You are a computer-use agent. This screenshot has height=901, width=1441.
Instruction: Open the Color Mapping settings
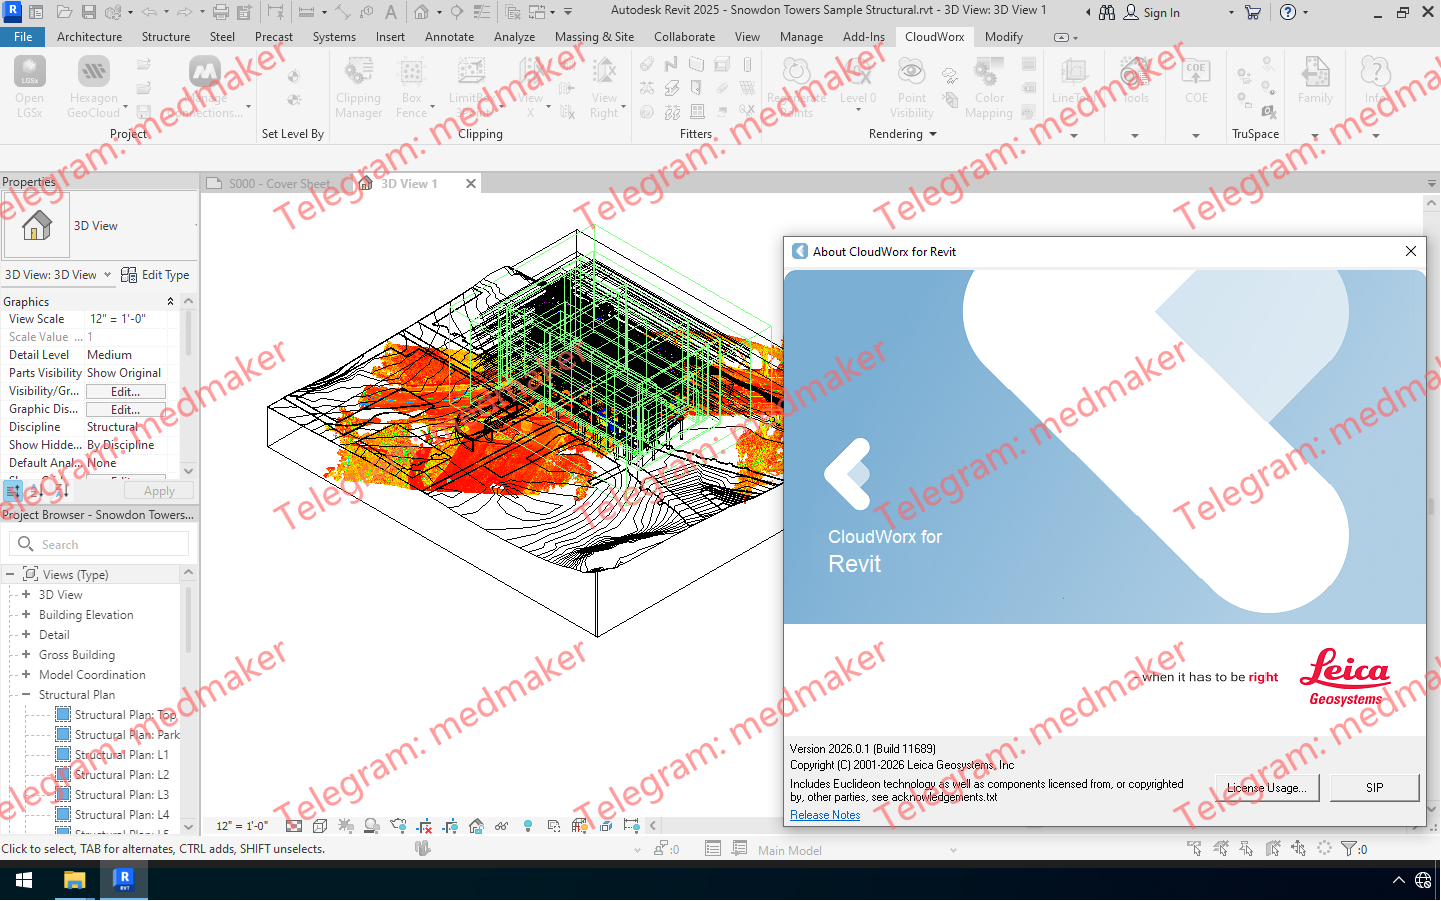(989, 86)
